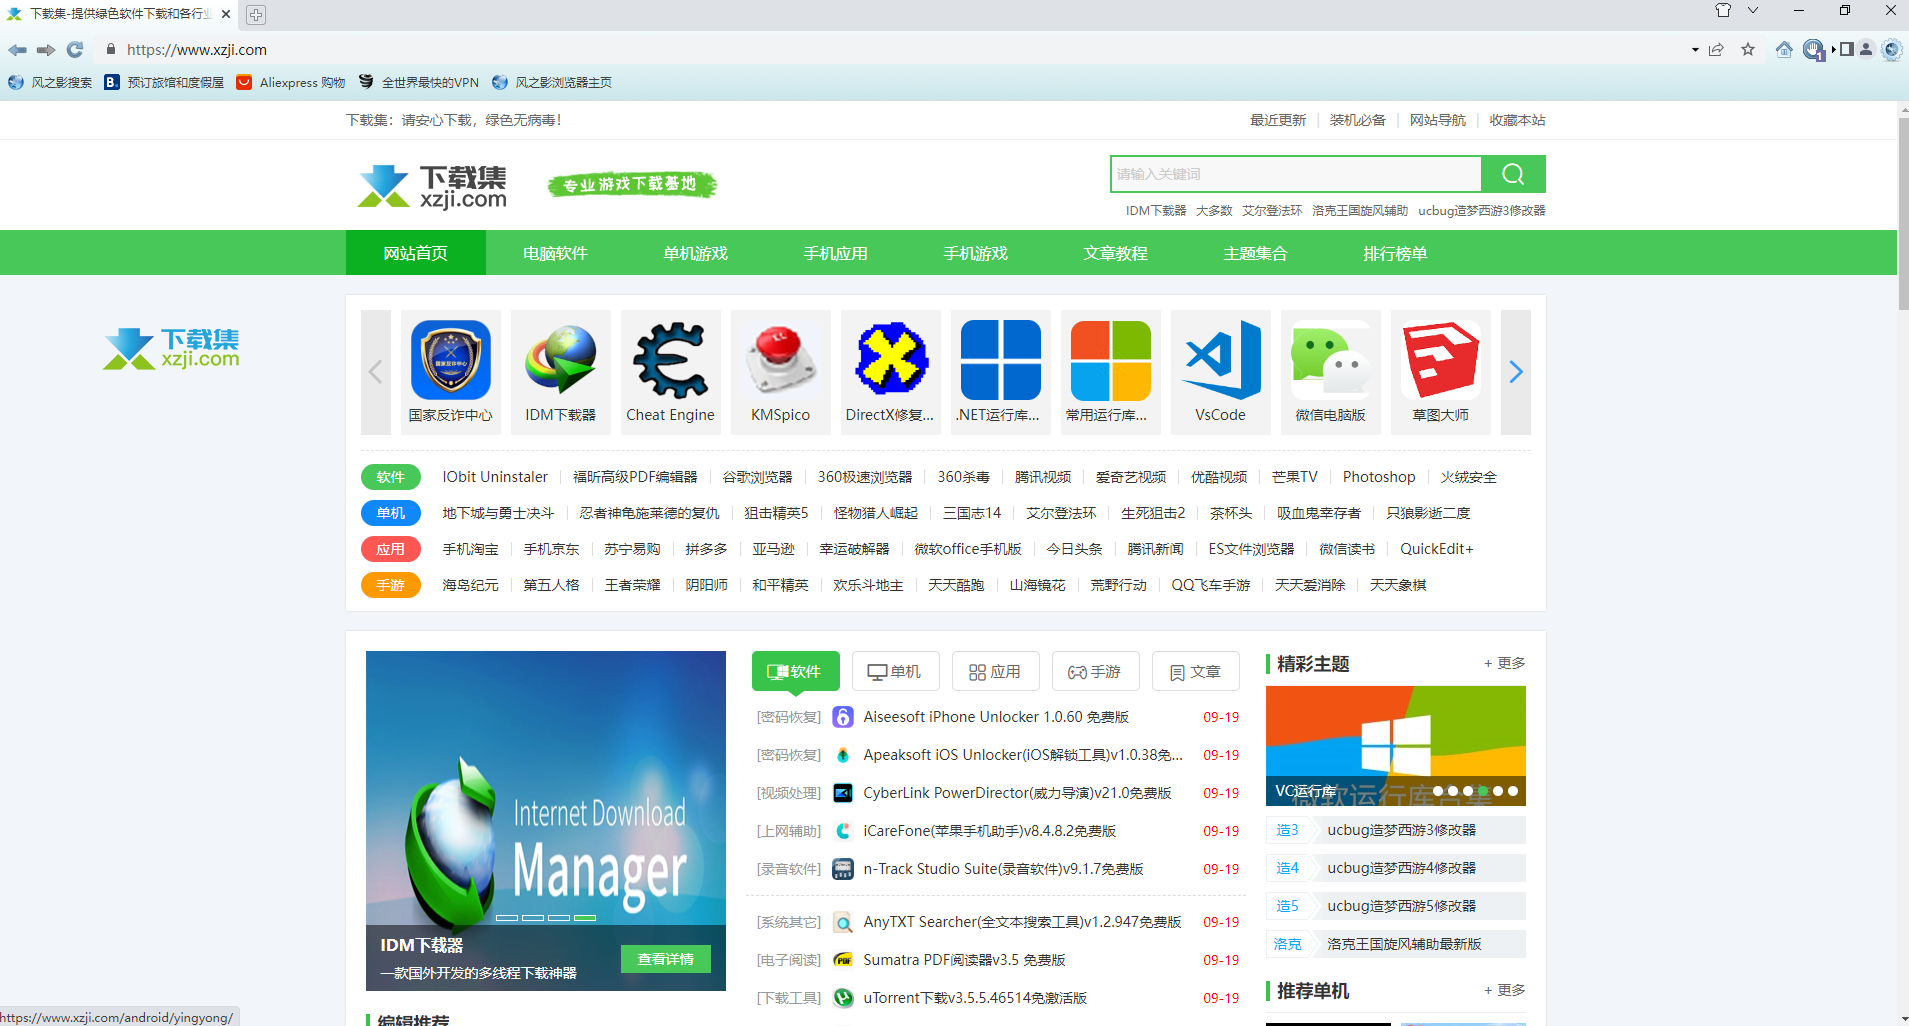
Task: Click the page vertical scrollbar thumb
Action: click(x=1903, y=215)
